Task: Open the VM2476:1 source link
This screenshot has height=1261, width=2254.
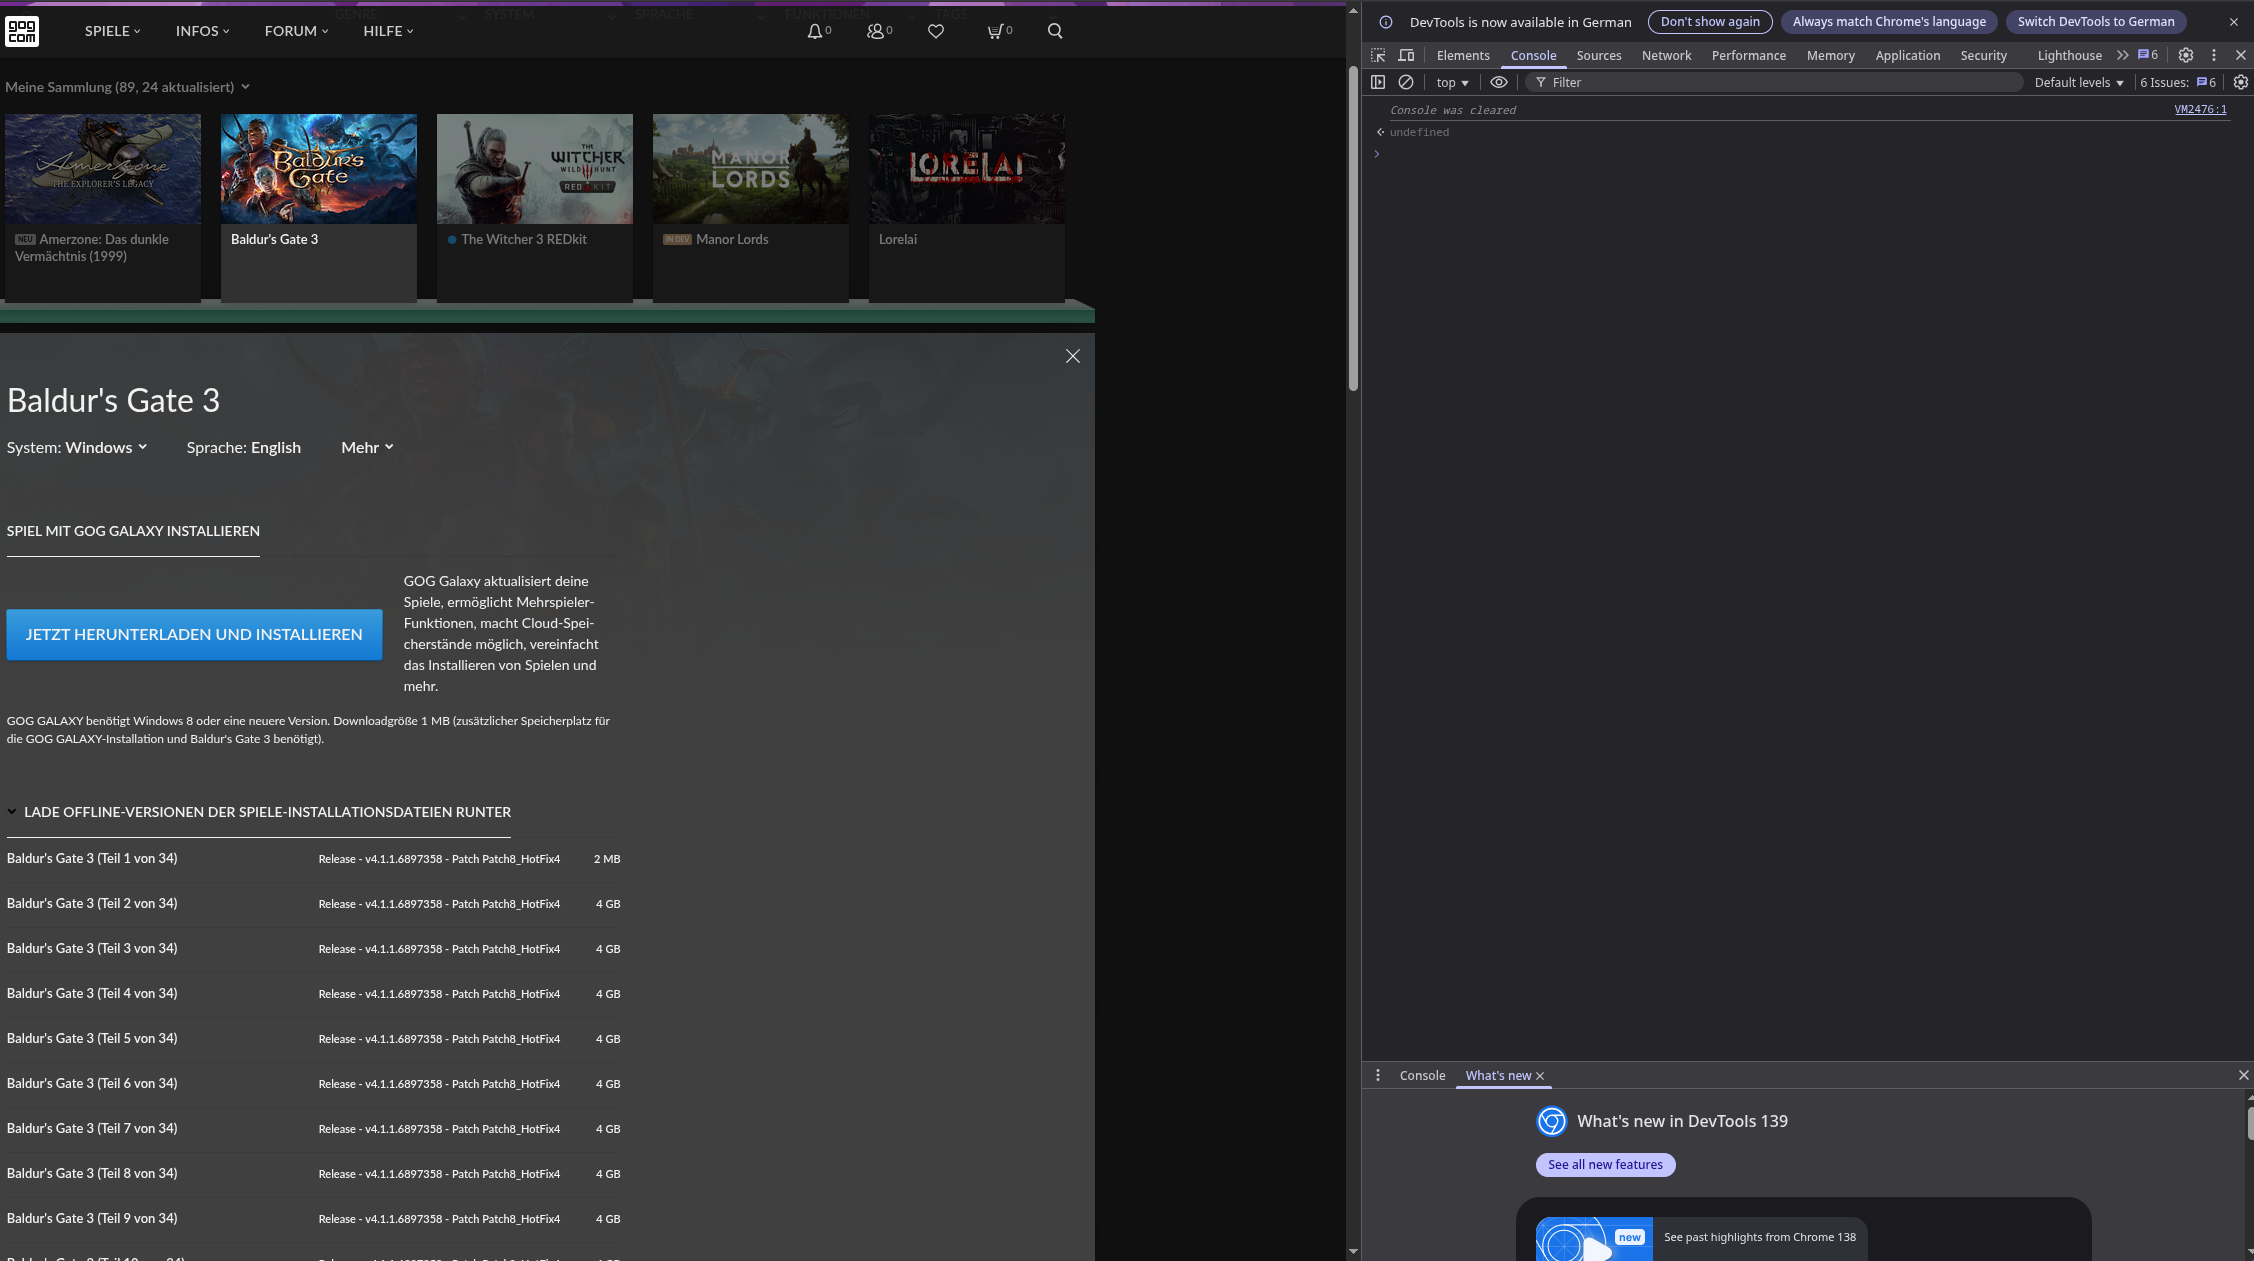Action: [x=2200, y=110]
